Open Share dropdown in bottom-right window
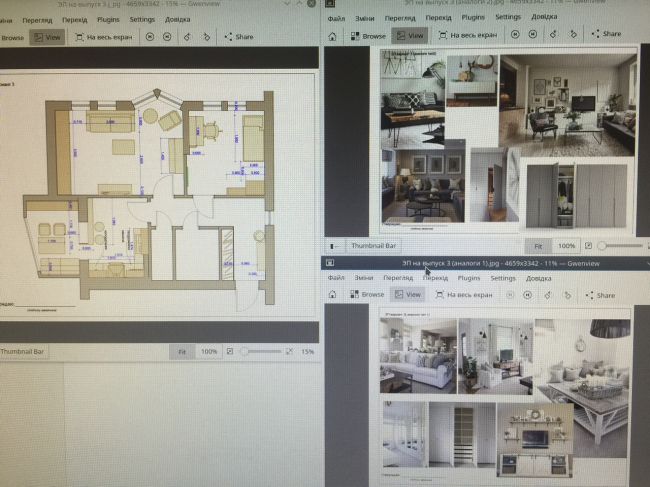 click(600, 295)
